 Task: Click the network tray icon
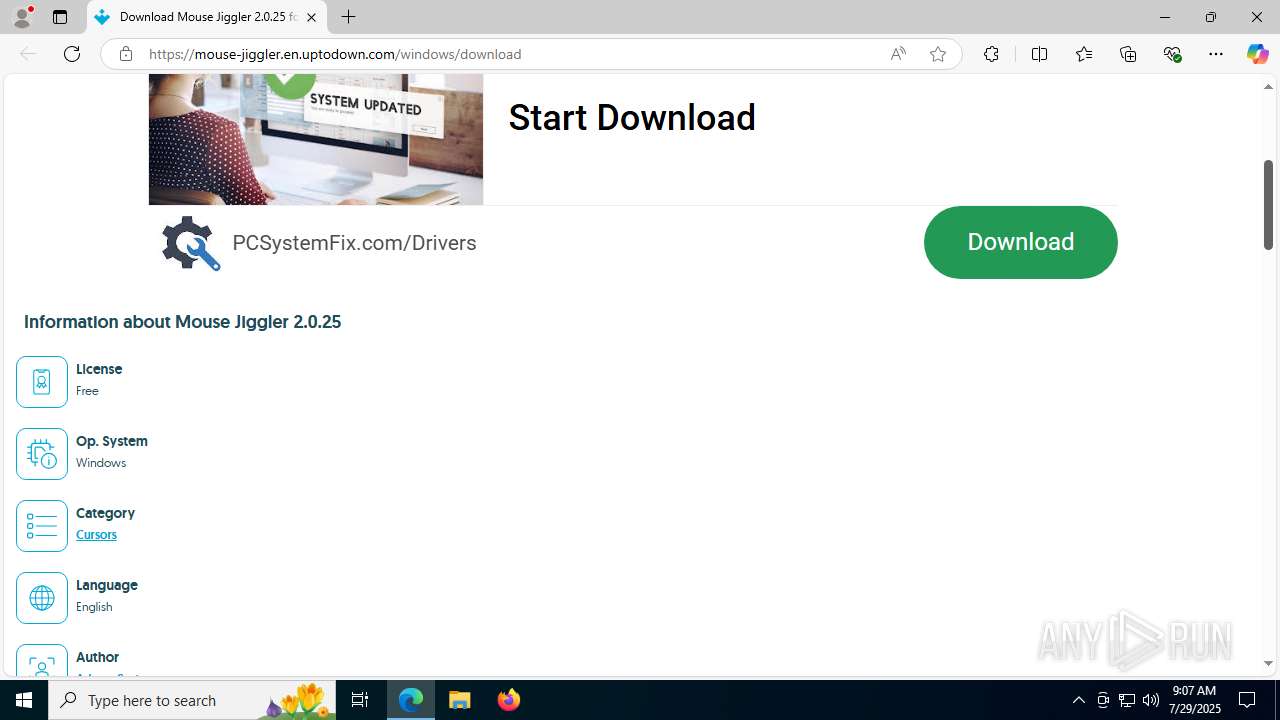tap(1127, 700)
